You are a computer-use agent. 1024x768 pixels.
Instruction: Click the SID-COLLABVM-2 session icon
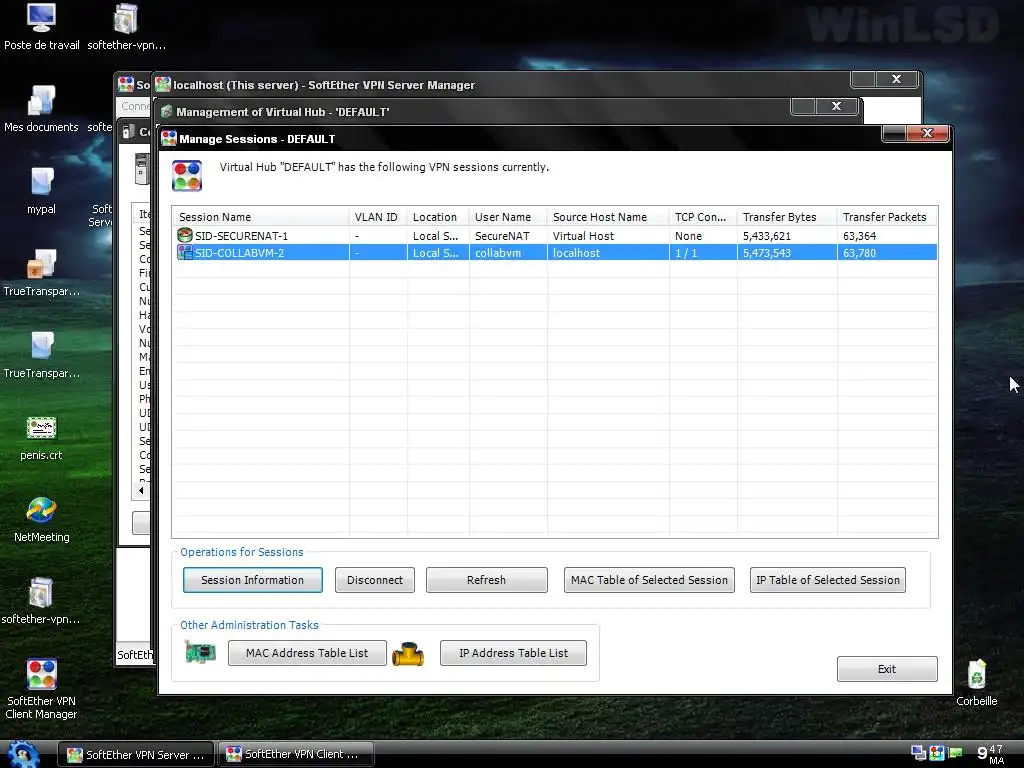[x=185, y=253]
